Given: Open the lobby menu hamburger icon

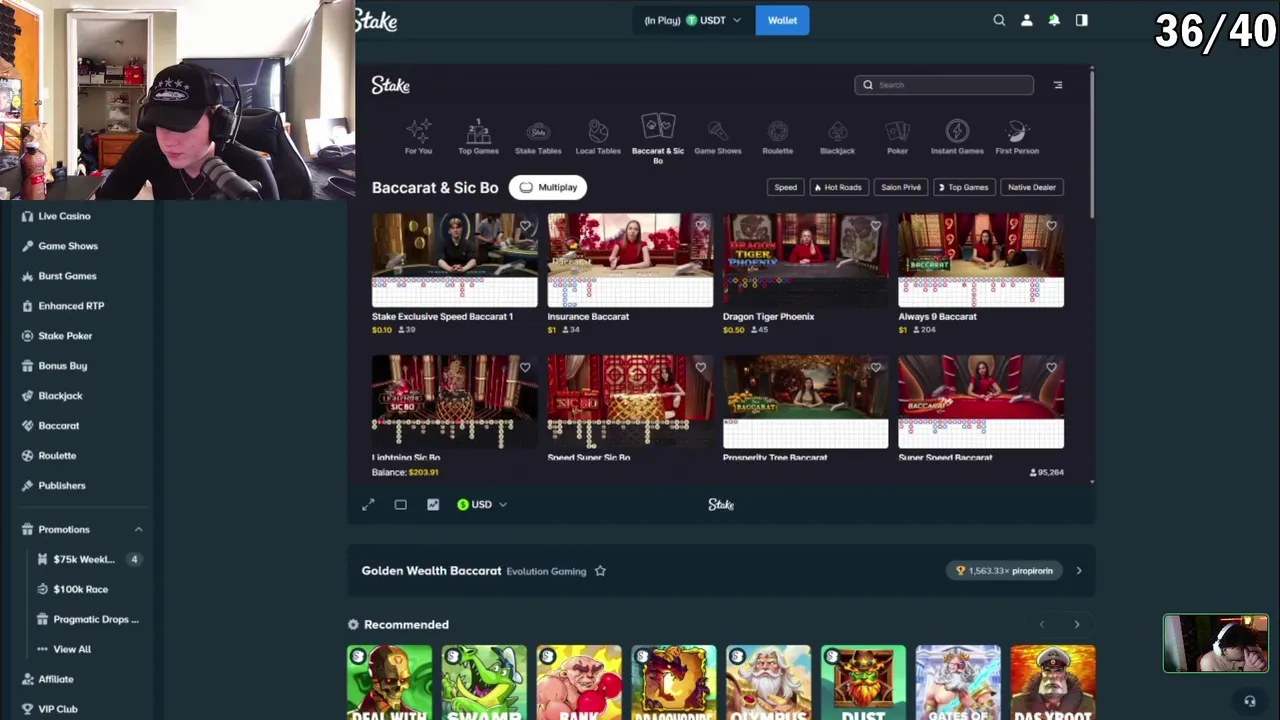Looking at the screenshot, I should [x=1058, y=85].
